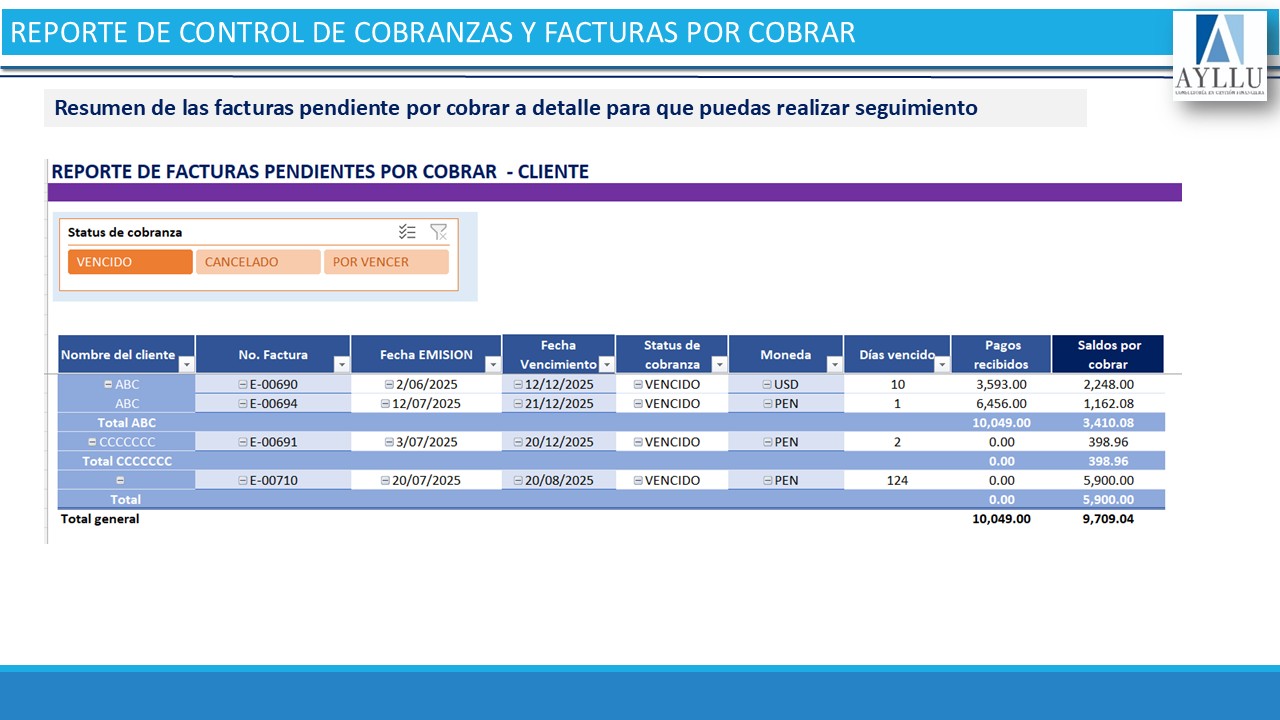Collapse invoice E-00710 row

[242, 481]
